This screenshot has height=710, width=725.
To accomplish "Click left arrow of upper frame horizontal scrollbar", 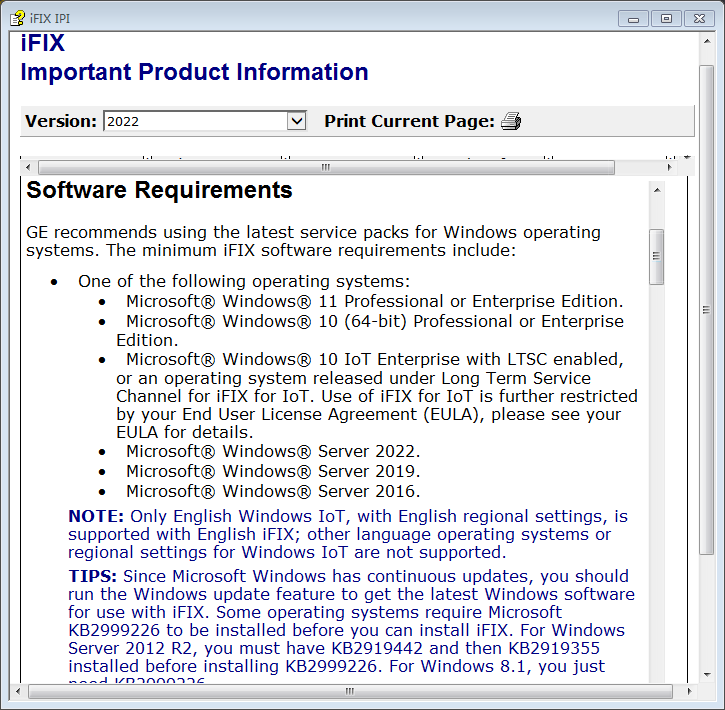I will (28, 167).
